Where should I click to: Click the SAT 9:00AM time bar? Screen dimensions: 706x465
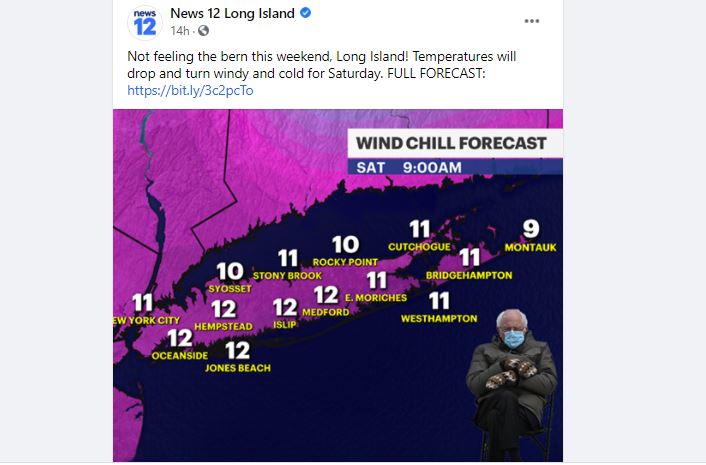(455, 167)
